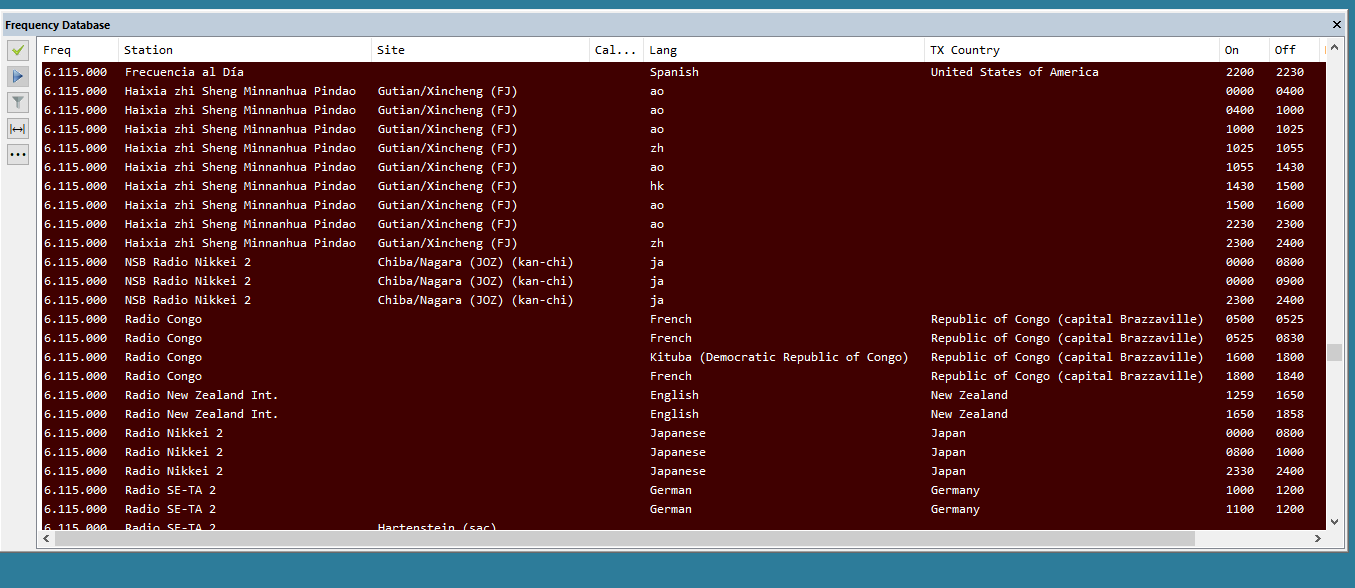Close the Frequency Database panel

(1336, 25)
